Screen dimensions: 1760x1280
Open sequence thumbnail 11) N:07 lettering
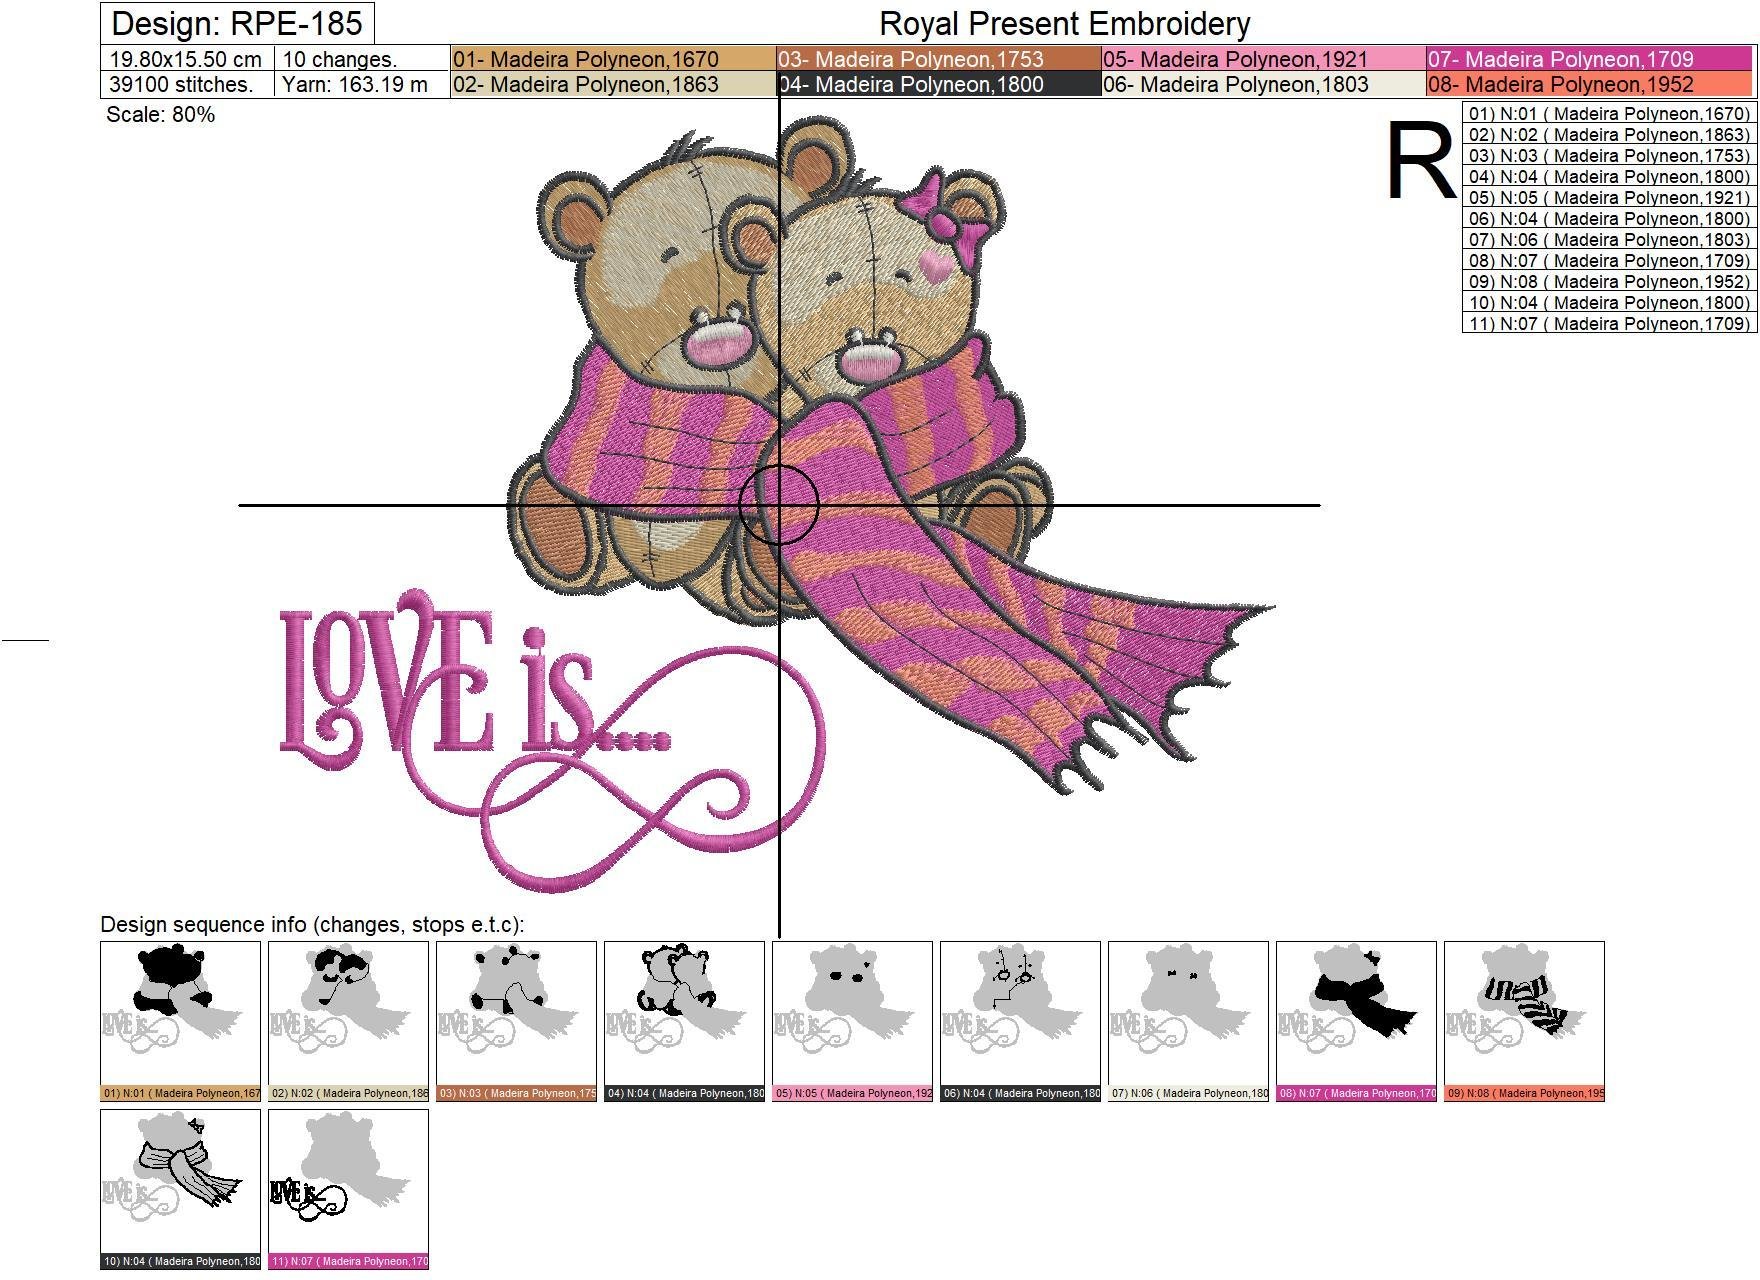(x=349, y=1189)
